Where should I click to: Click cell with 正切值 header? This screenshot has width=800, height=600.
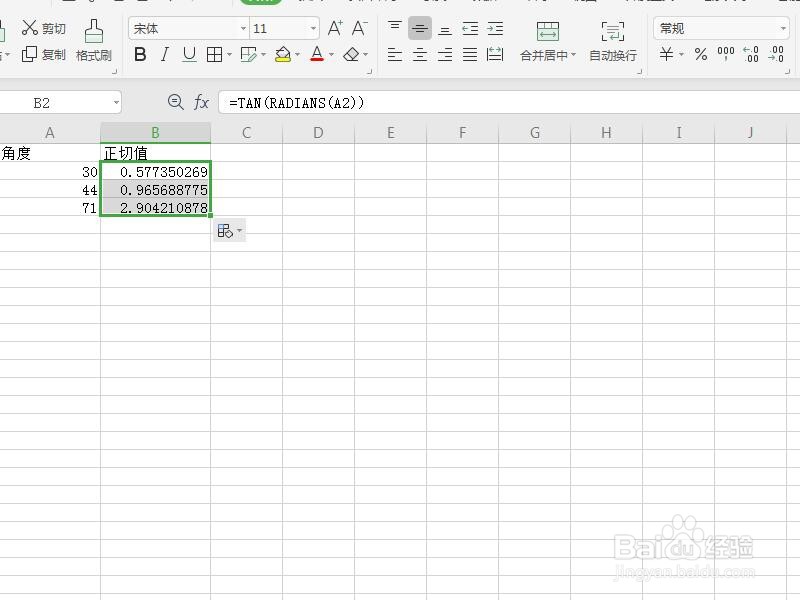coord(156,153)
